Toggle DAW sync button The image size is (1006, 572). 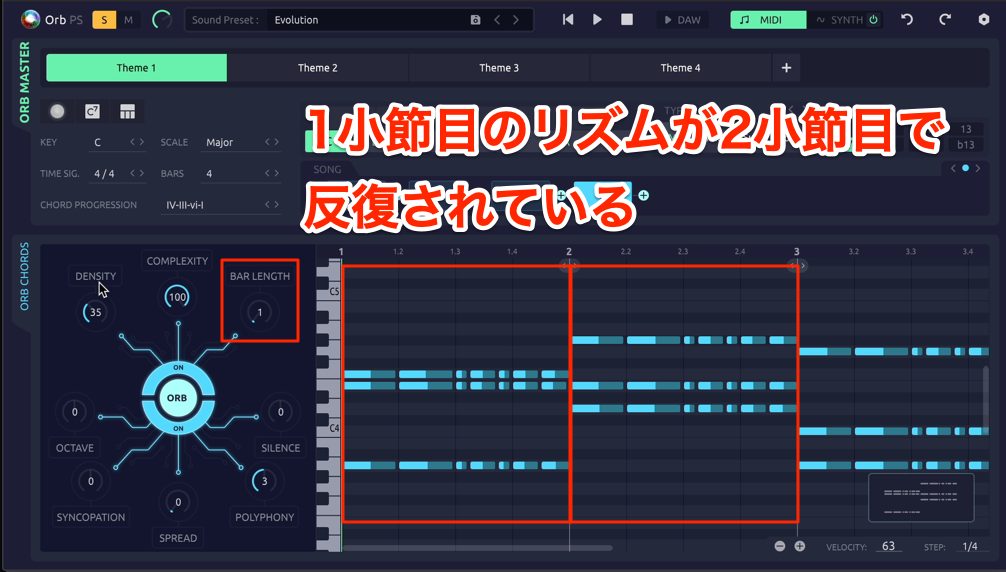[683, 20]
